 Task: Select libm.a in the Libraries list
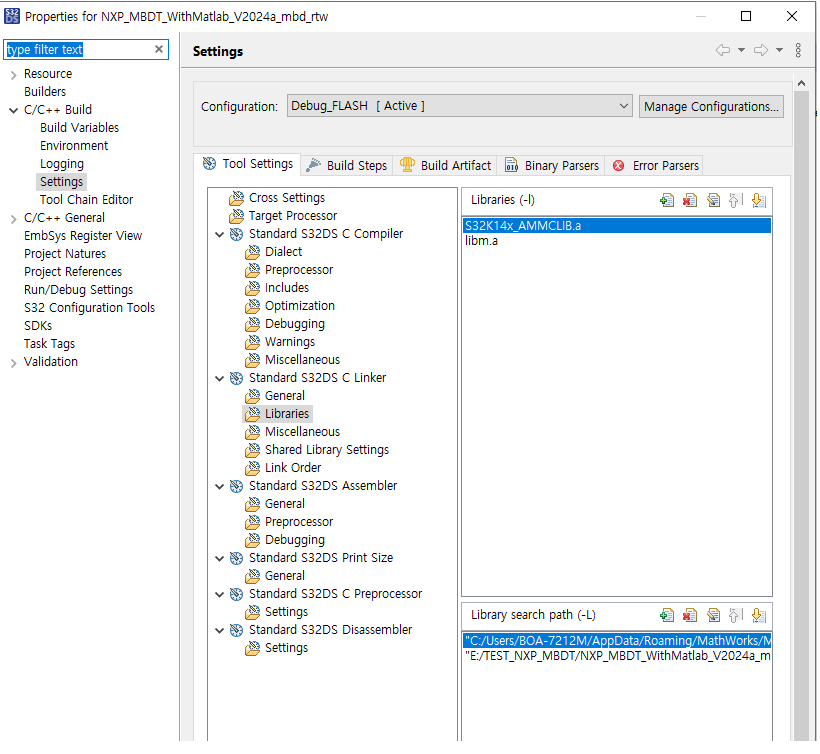[482, 241]
